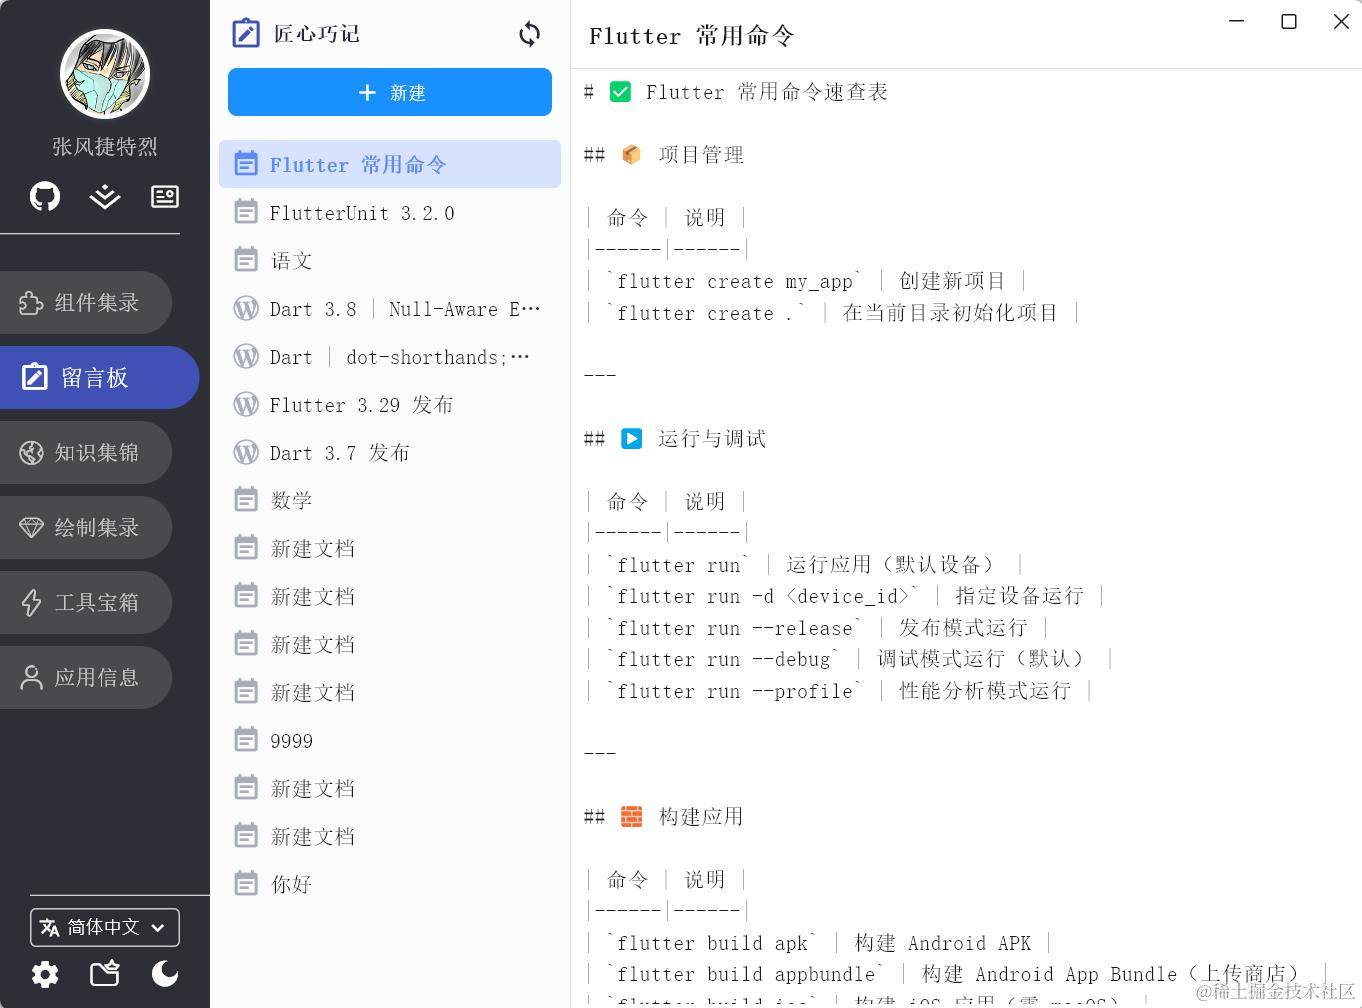
Task: Click the user avatar picture
Action: coord(105,74)
